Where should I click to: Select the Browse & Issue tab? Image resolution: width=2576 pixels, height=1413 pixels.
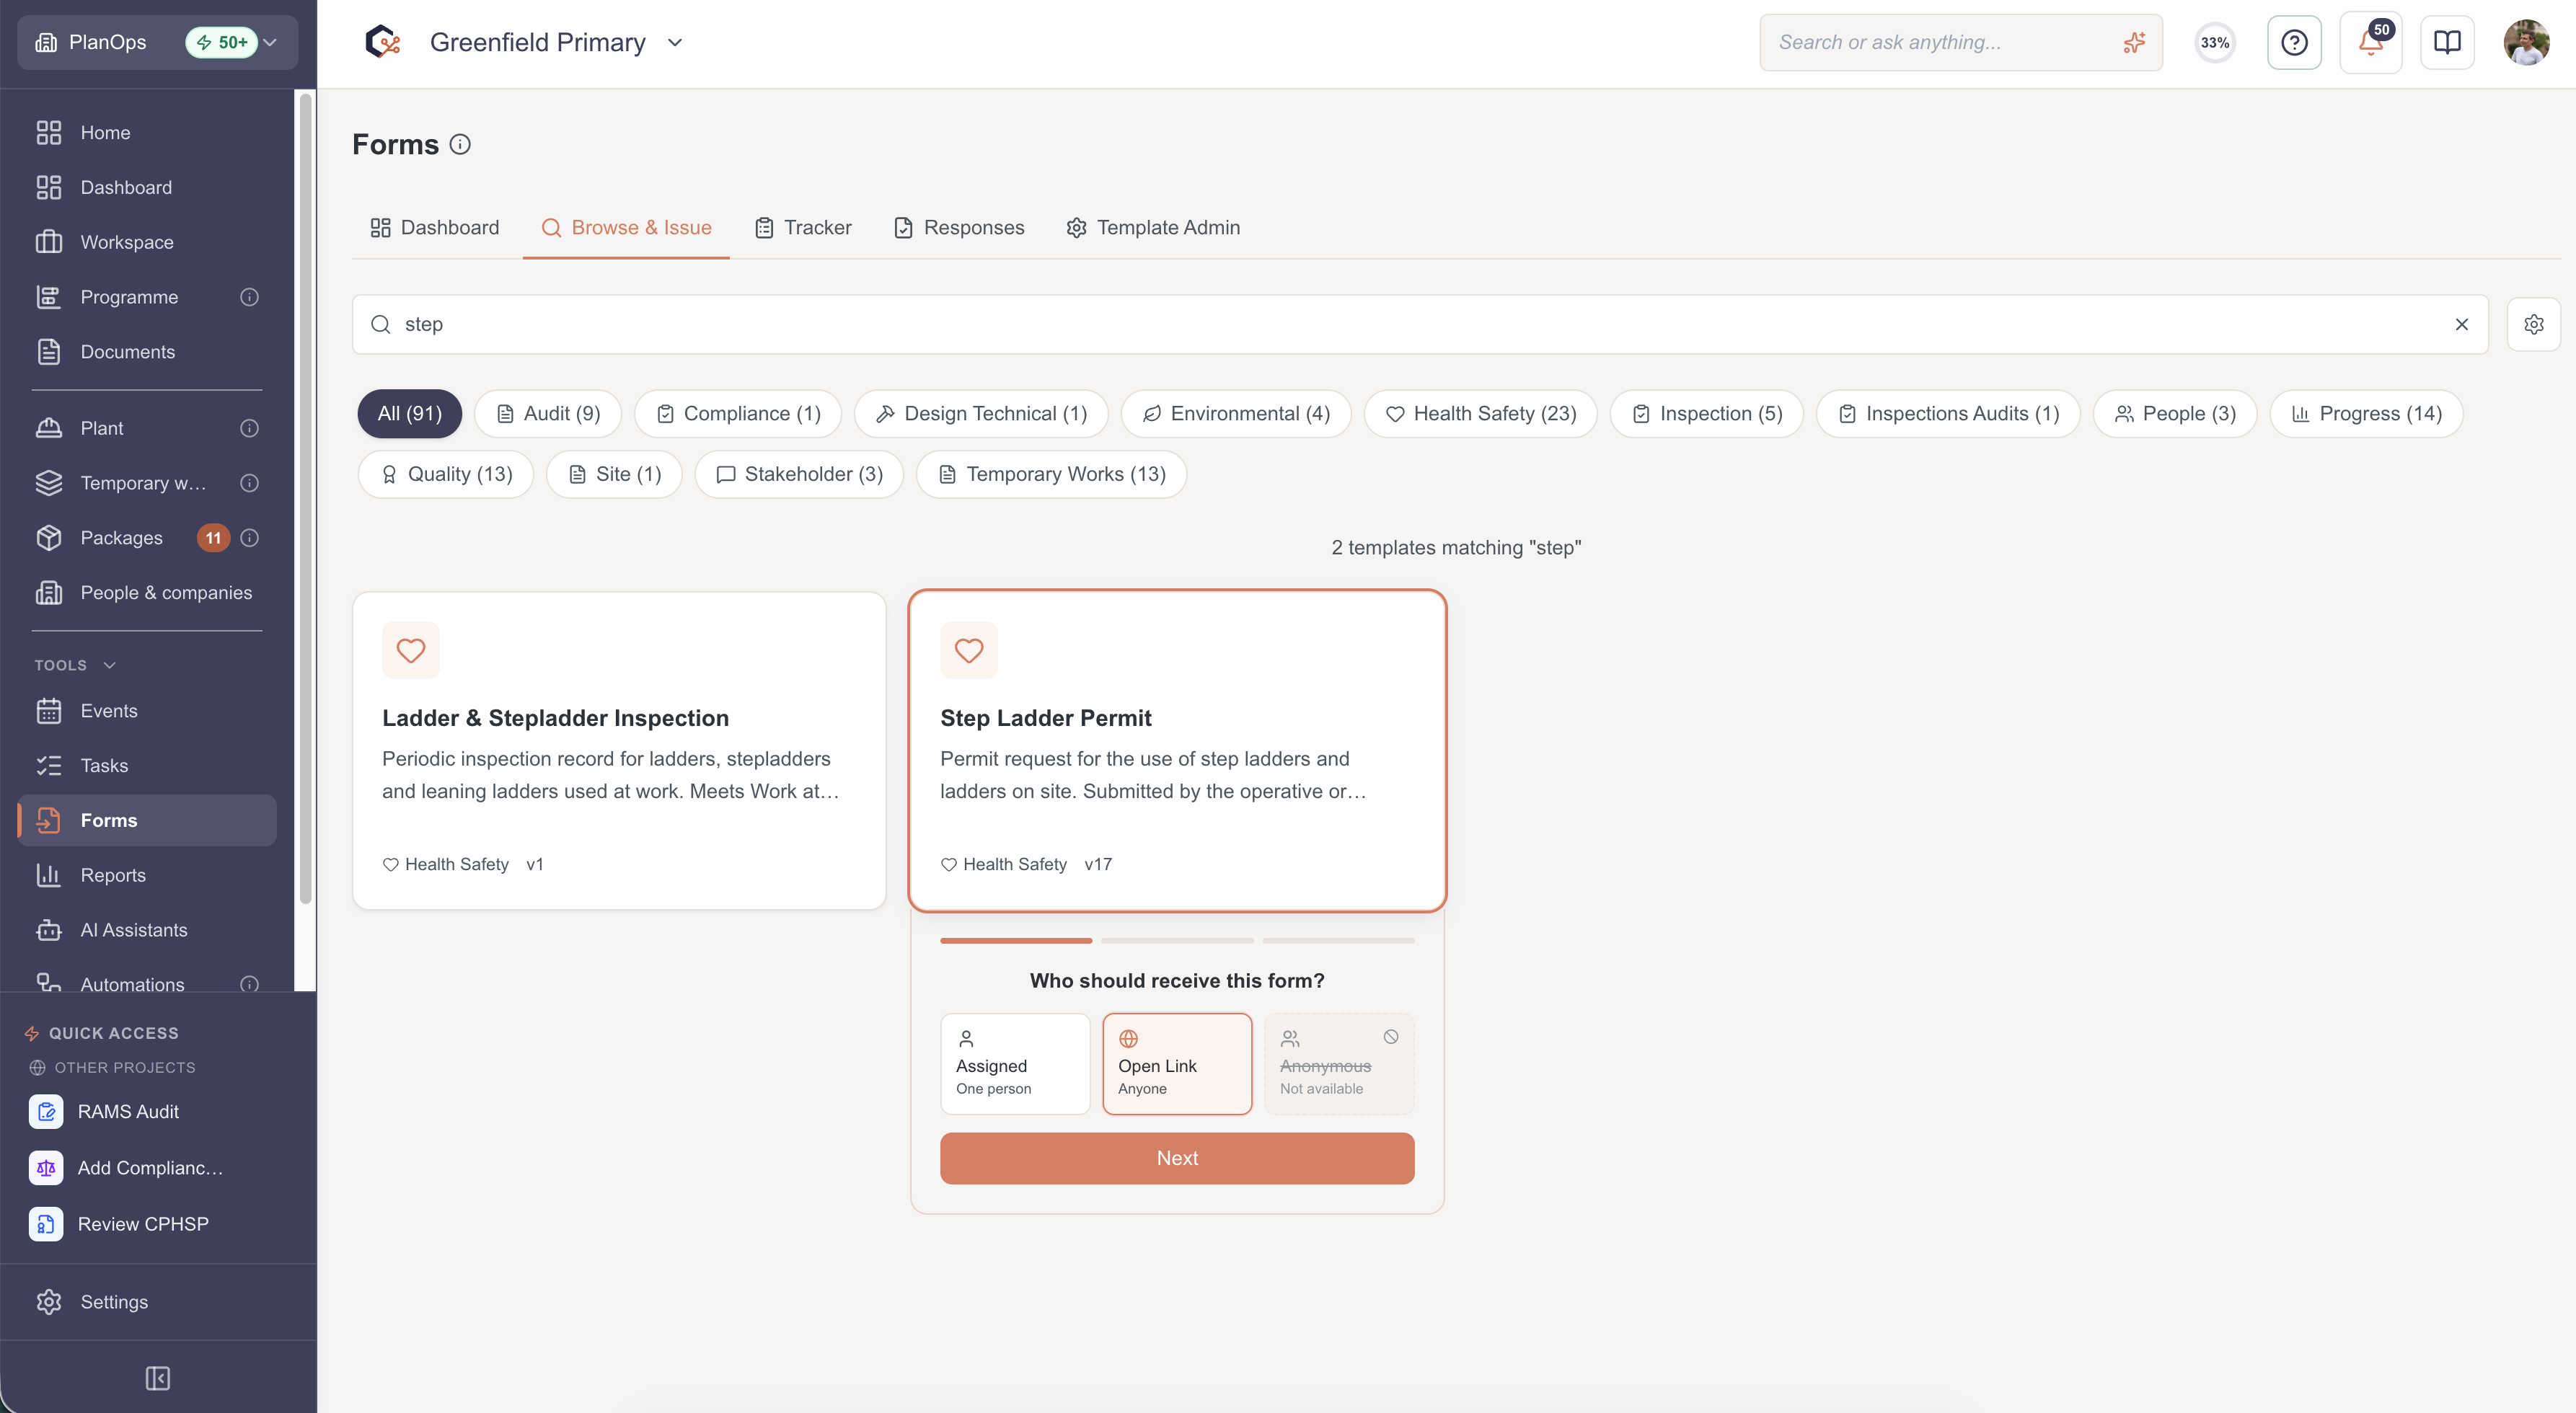click(626, 227)
